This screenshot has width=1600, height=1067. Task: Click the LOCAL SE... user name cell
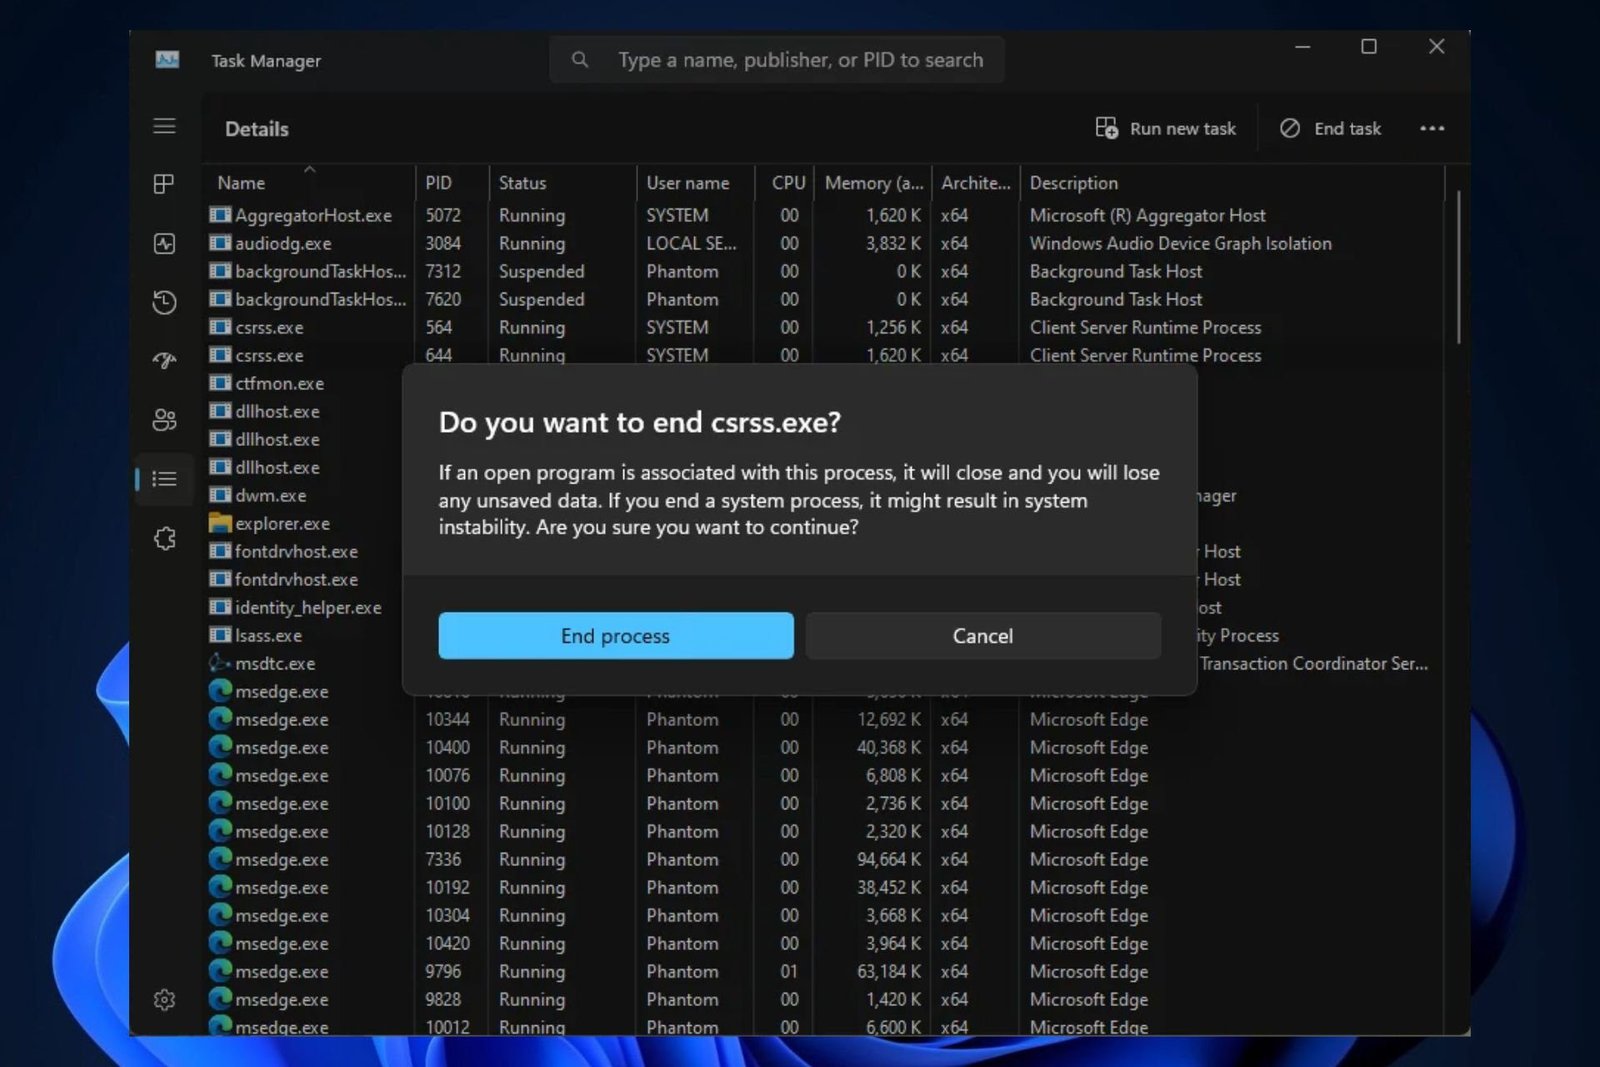[691, 243]
